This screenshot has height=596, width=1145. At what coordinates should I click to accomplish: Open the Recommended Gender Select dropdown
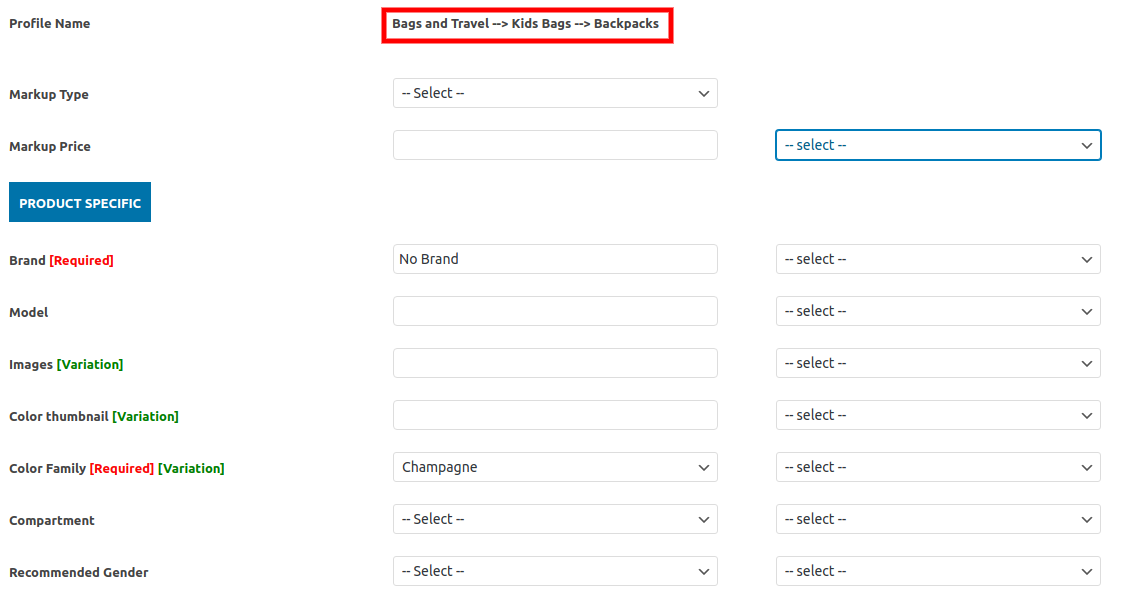[x=555, y=571]
